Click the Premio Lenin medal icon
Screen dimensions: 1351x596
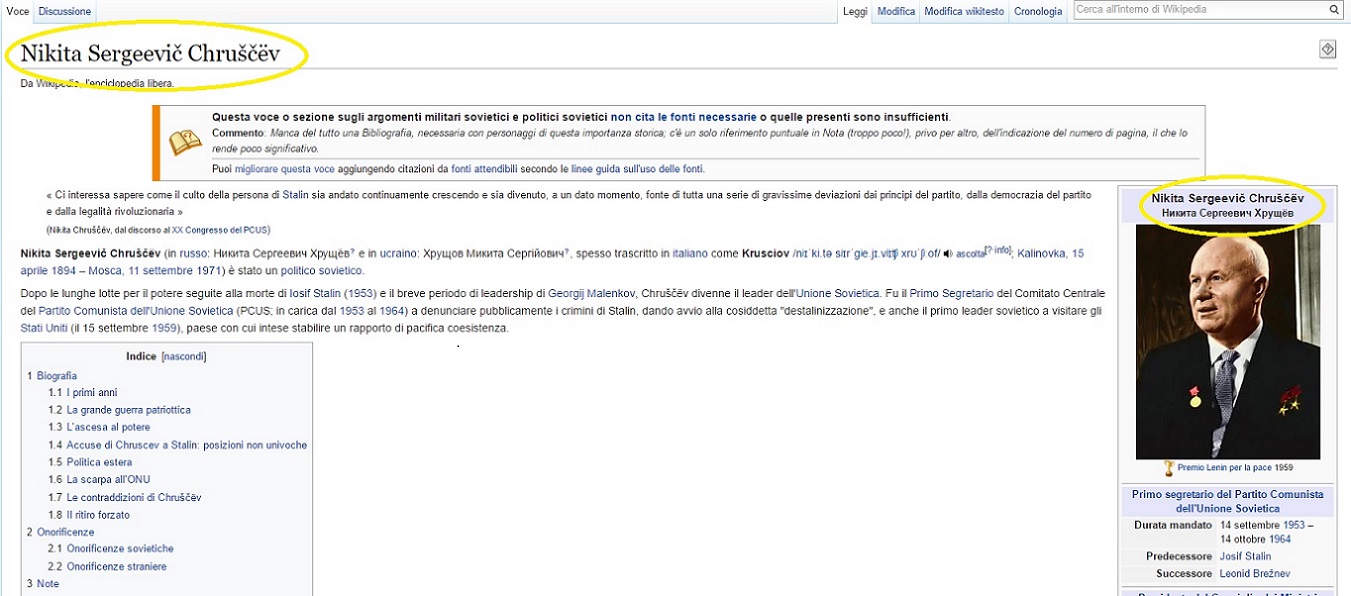pyautogui.click(x=1168, y=468)
